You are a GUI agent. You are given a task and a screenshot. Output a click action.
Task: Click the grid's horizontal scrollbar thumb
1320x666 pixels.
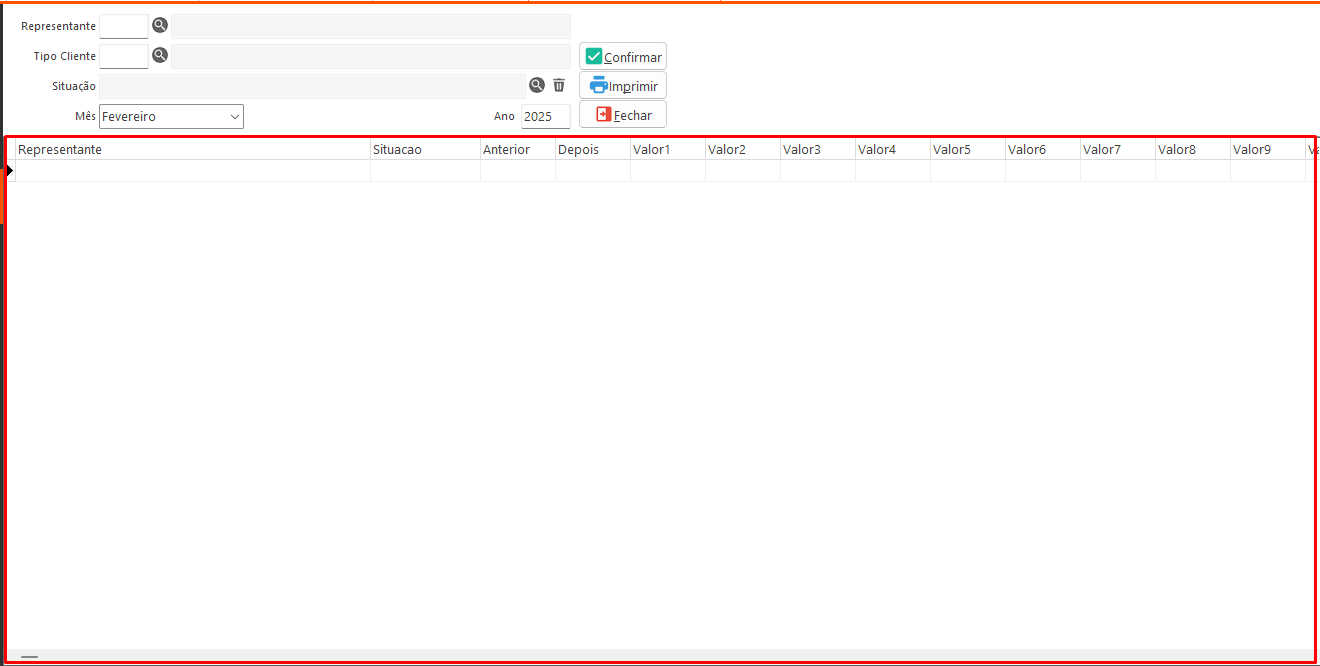pyautogui.click(x=29, y=657)
